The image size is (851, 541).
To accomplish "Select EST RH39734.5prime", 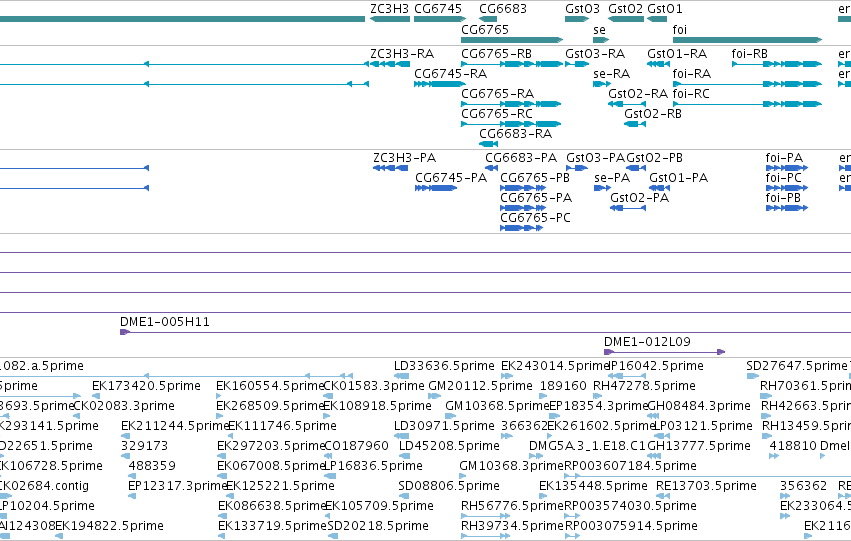I will (x=485, y=536).
